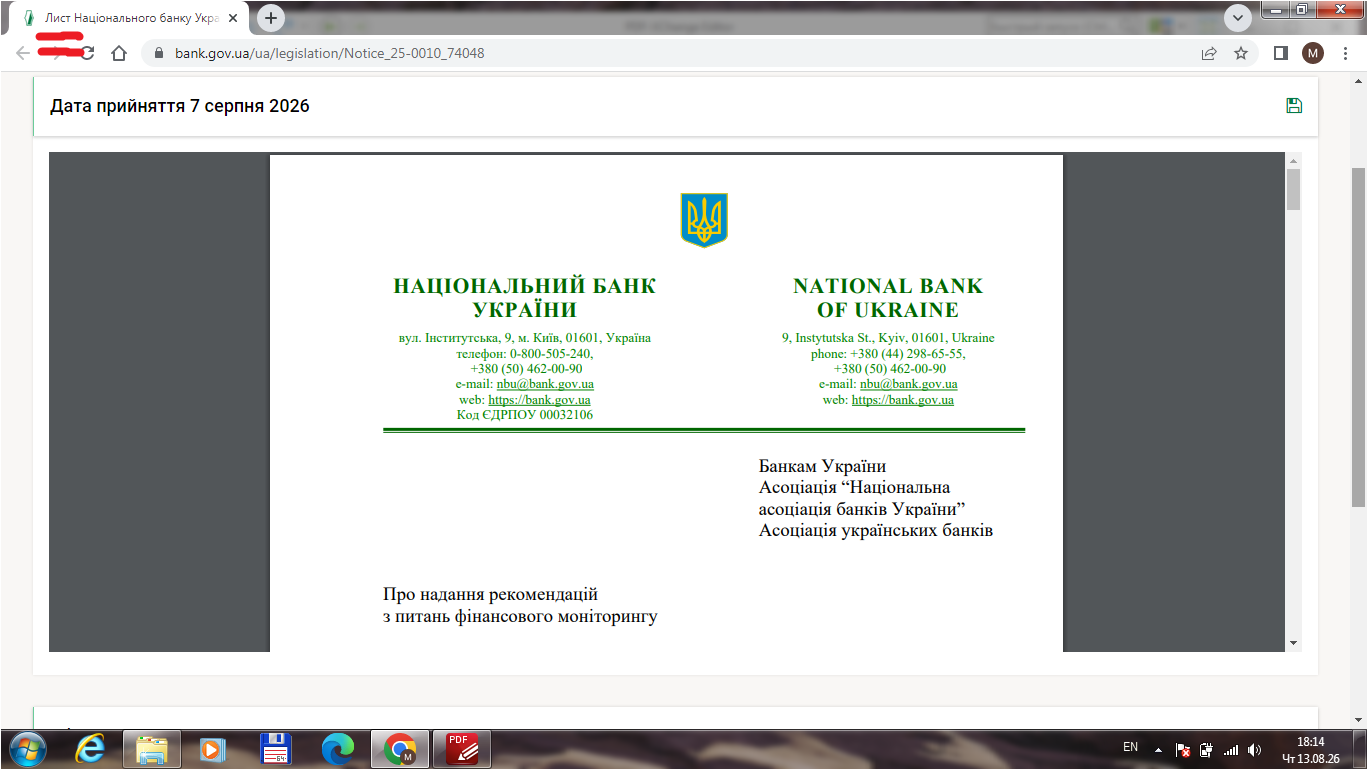This screenshot has width=1368, height=770.
Task: Bookmark this page with the star icon
Action: click(1241, 53)
